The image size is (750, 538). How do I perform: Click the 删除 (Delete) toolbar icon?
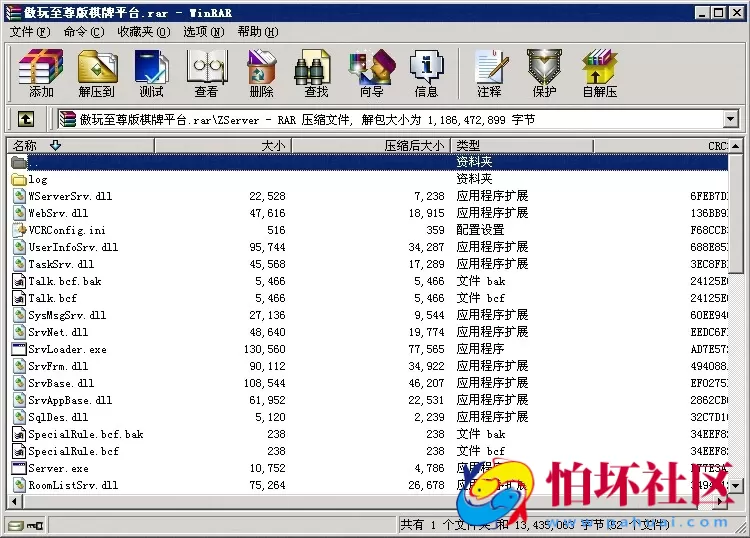pos(262,73)
